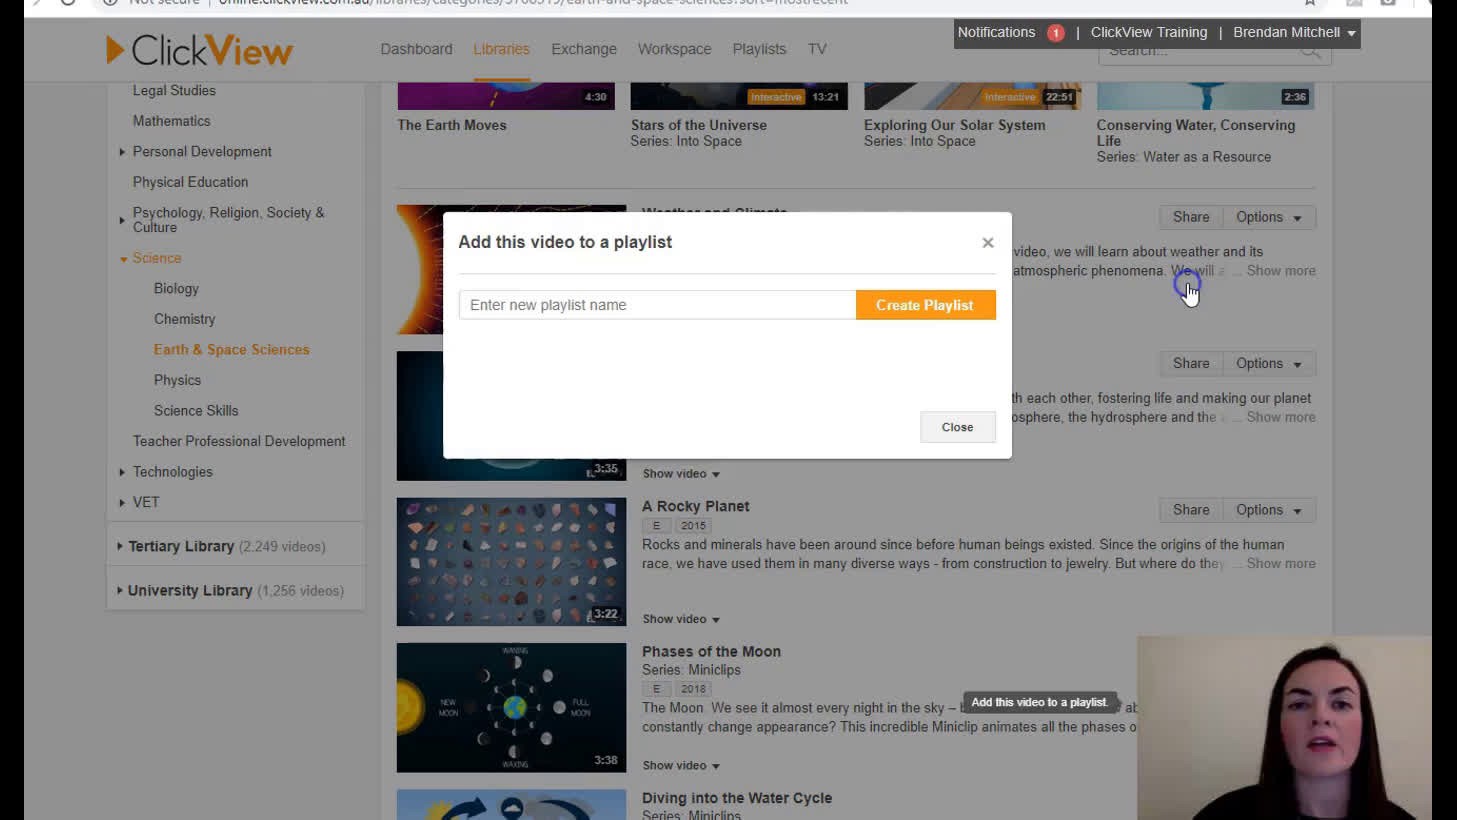Open the Dashboard tab
This screenshot has height=820, width=1457.
coord(416,49)
